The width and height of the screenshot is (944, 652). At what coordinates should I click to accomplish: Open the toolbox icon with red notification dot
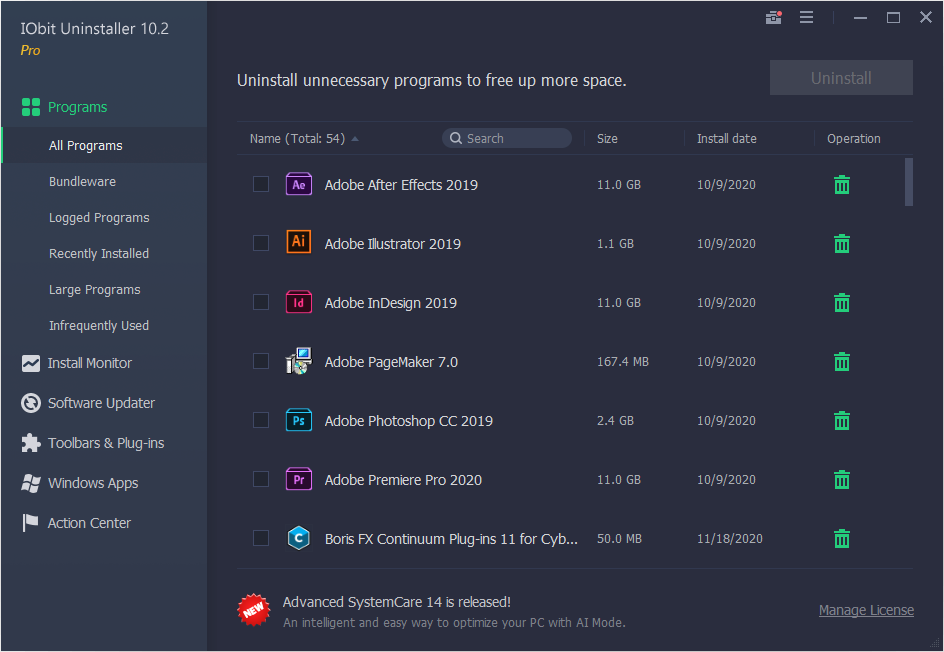click(774, 17)
